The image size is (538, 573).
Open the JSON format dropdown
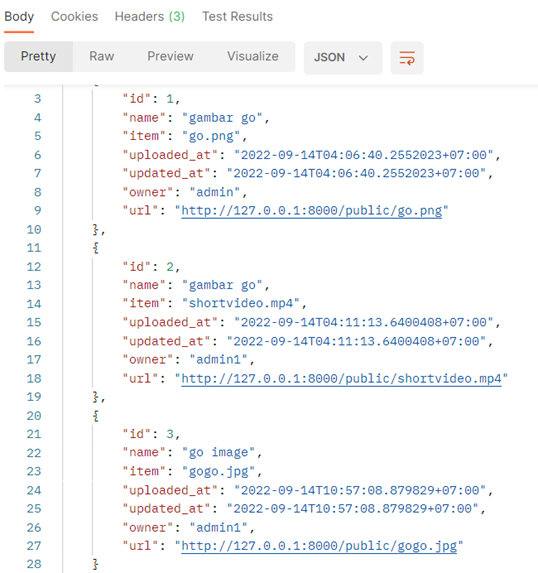pos(342,58)
